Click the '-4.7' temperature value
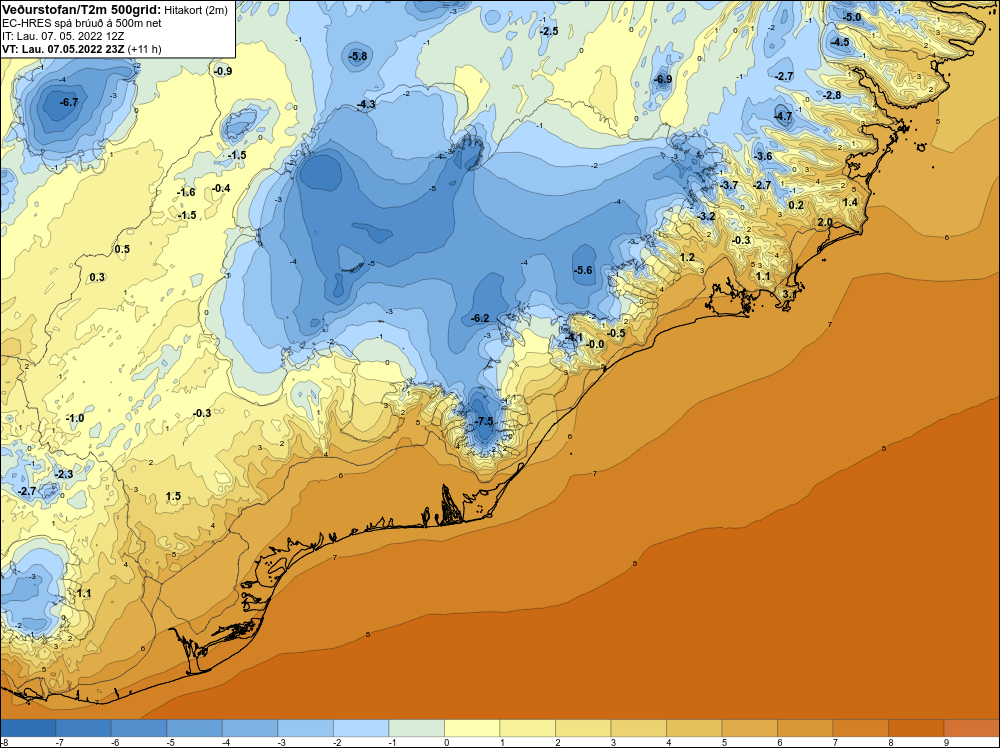Screen dimensions: 1000x748 pos(783,116)
